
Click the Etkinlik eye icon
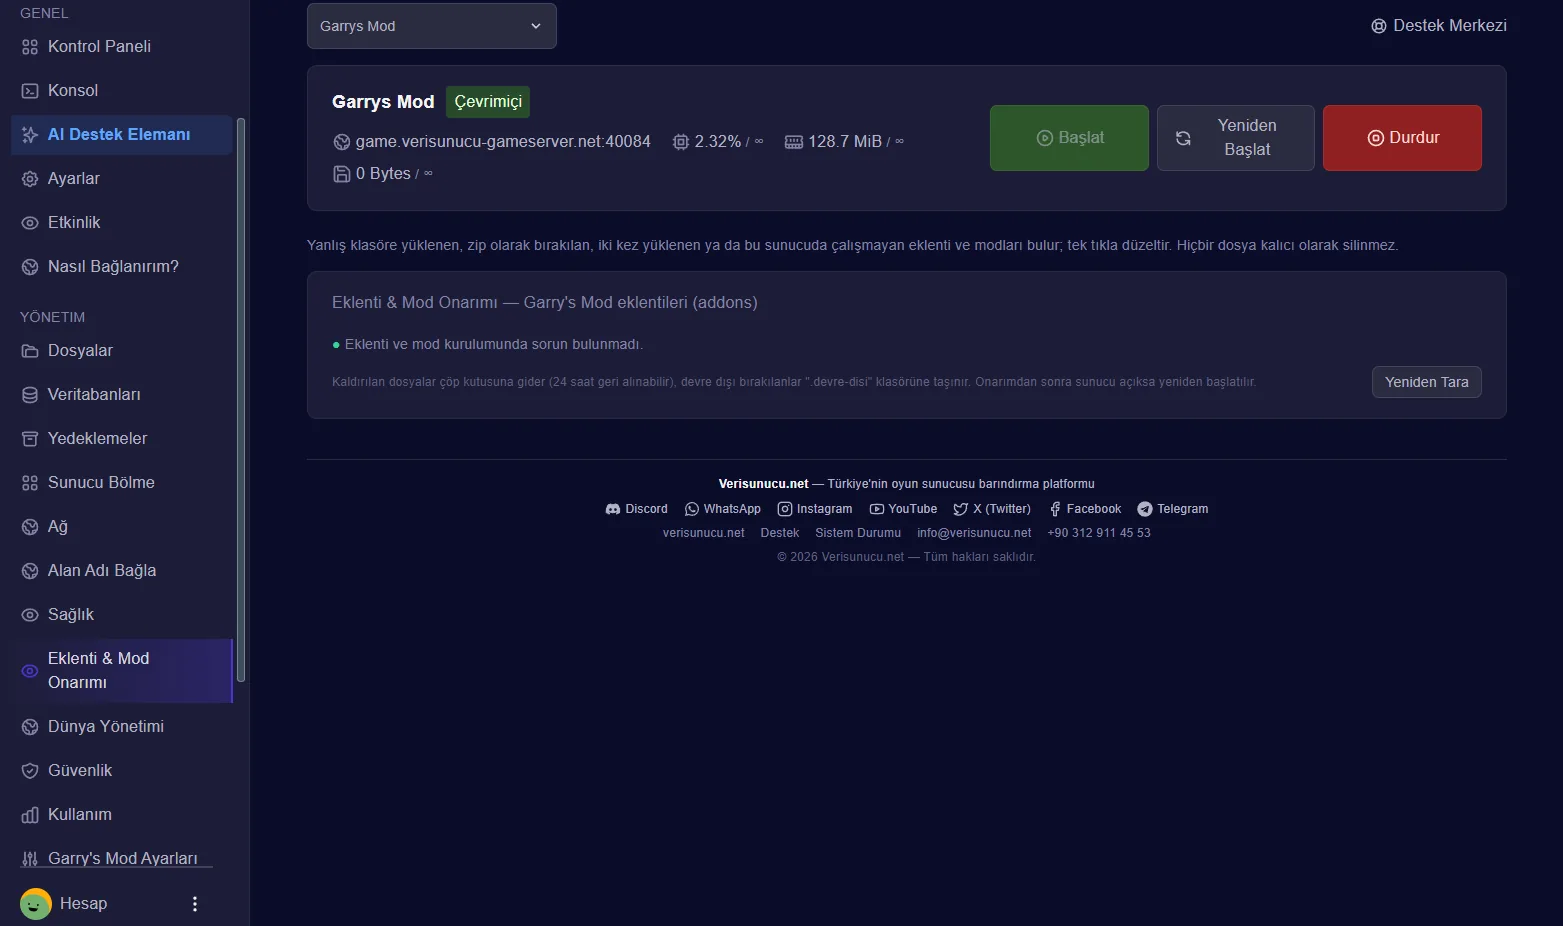30,222
